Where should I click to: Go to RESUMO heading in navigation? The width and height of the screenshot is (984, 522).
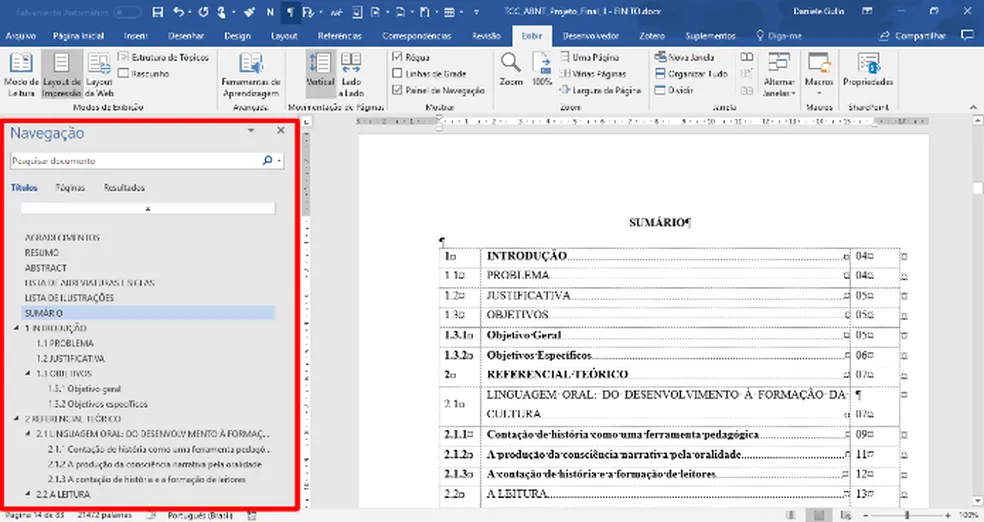[x=42, y=253]
